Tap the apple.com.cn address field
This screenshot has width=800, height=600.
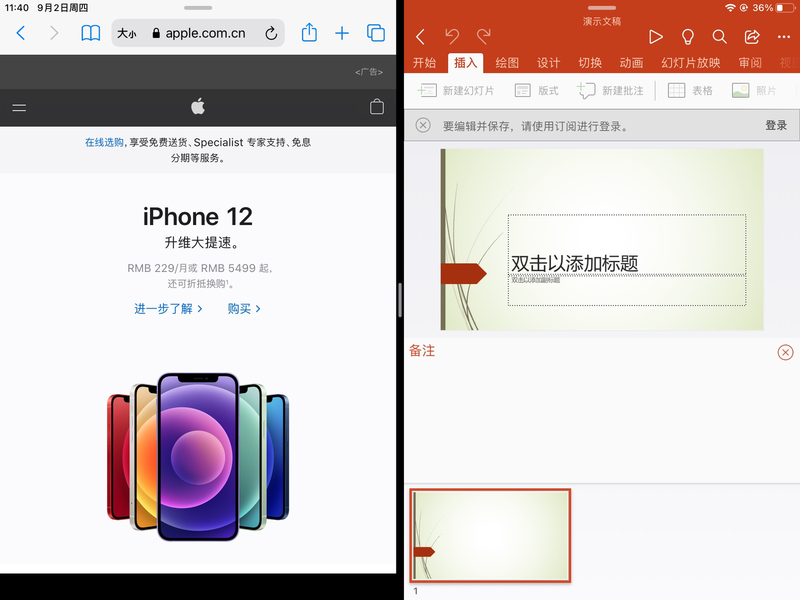(x=199, y=34)
